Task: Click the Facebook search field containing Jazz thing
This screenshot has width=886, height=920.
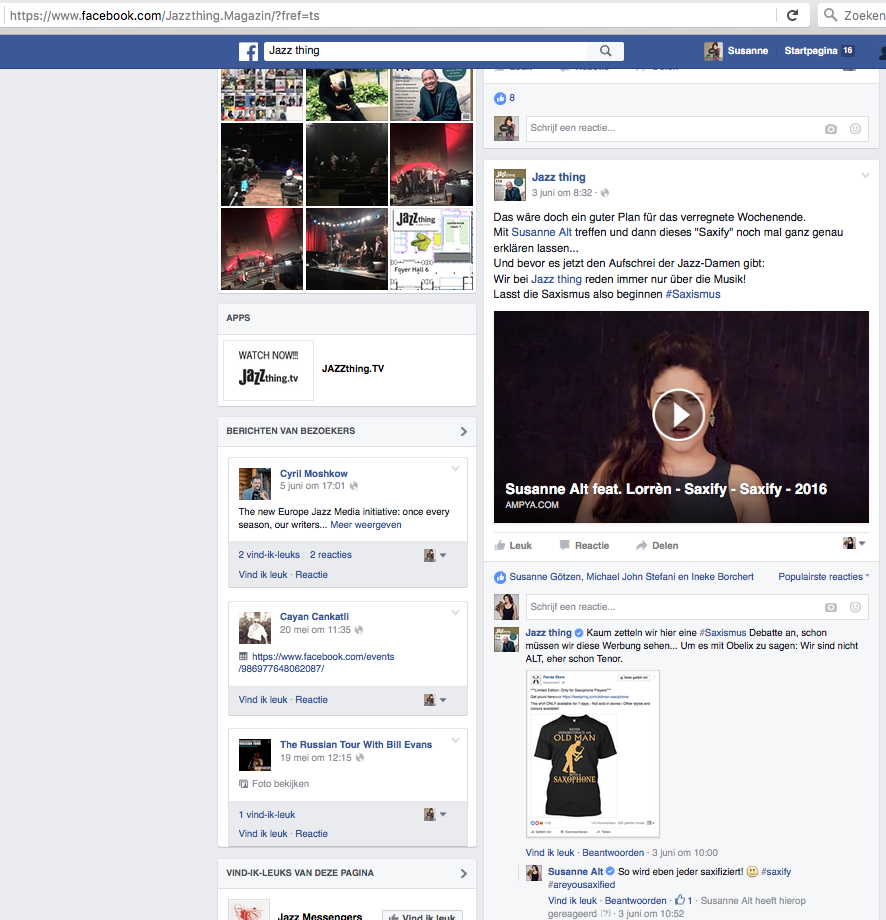Action: click(x=425, y=51)
